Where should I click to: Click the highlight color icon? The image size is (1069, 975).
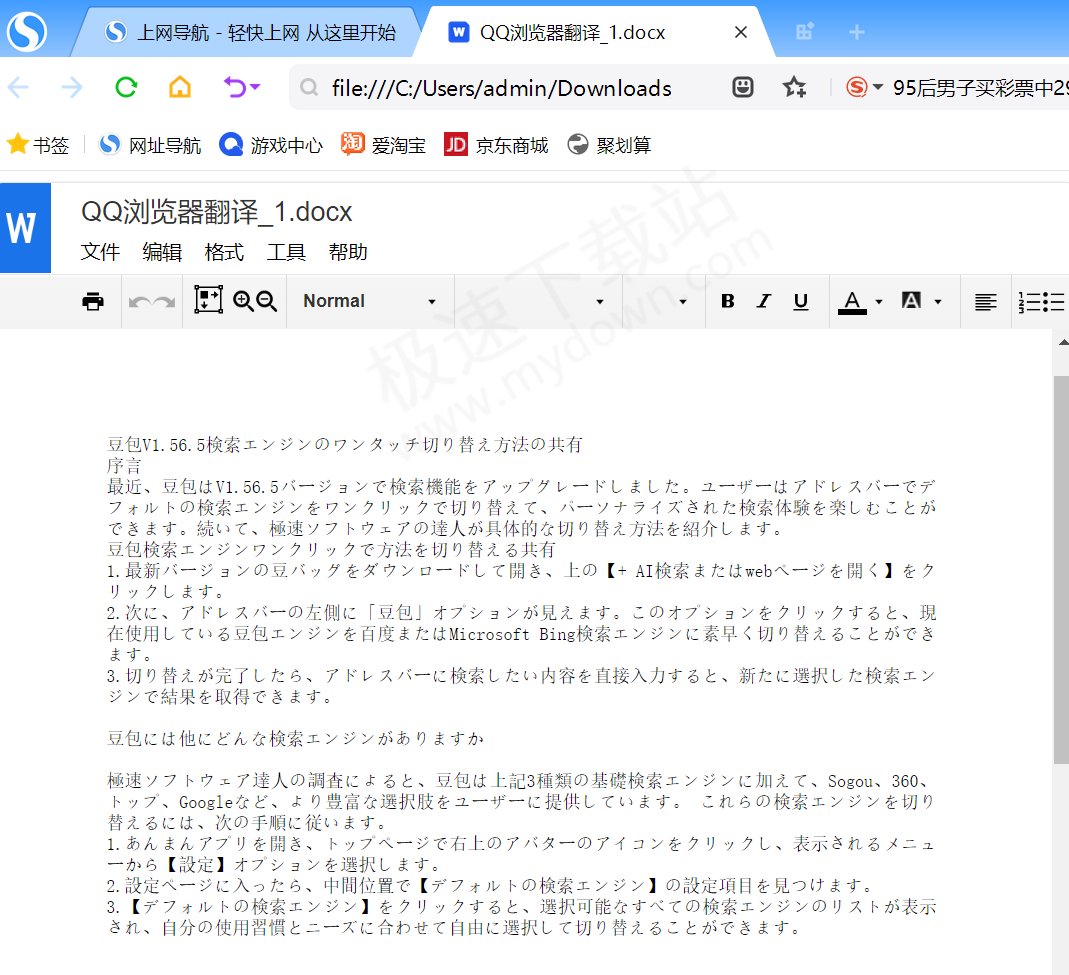tap(911, 300)
